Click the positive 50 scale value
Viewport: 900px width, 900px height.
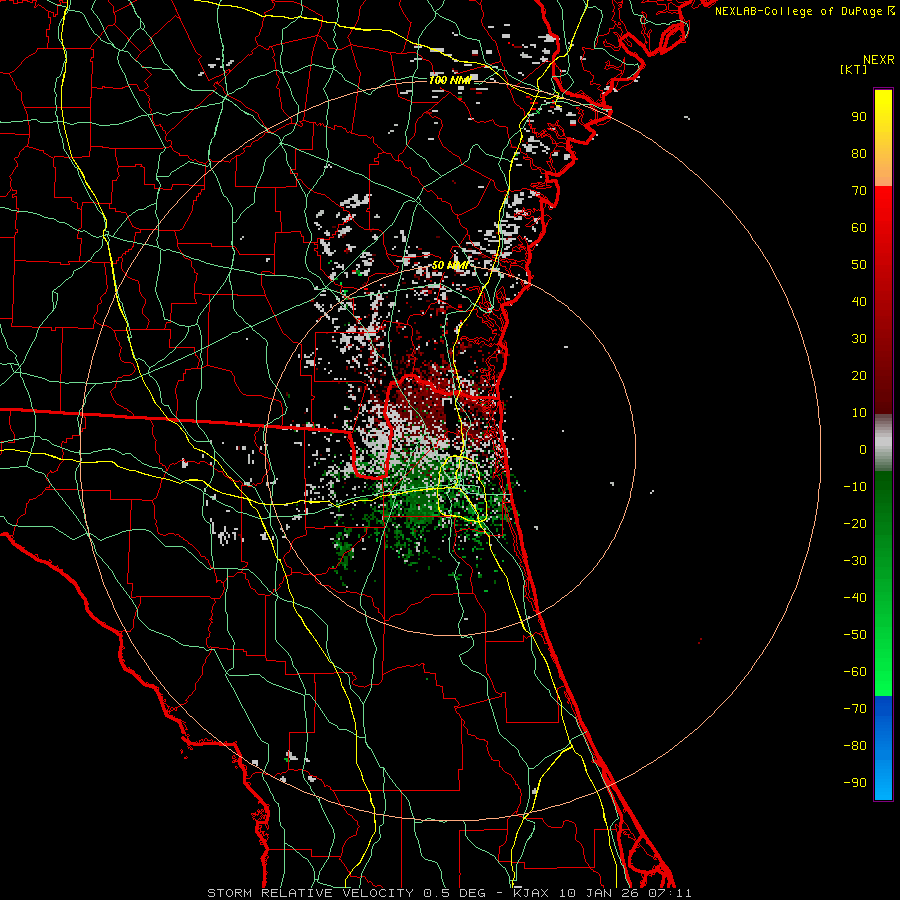pos(859,265)
